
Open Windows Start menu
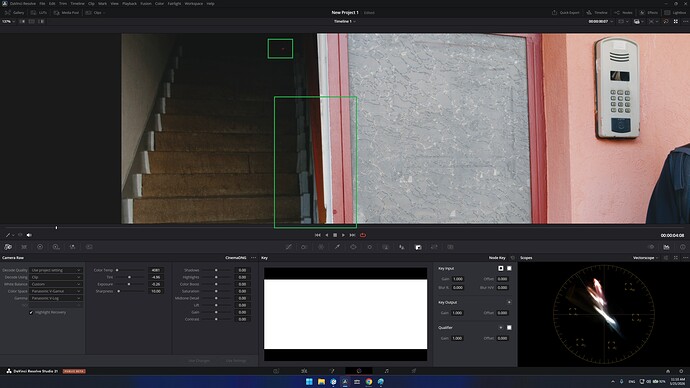(x=309, y=381)
